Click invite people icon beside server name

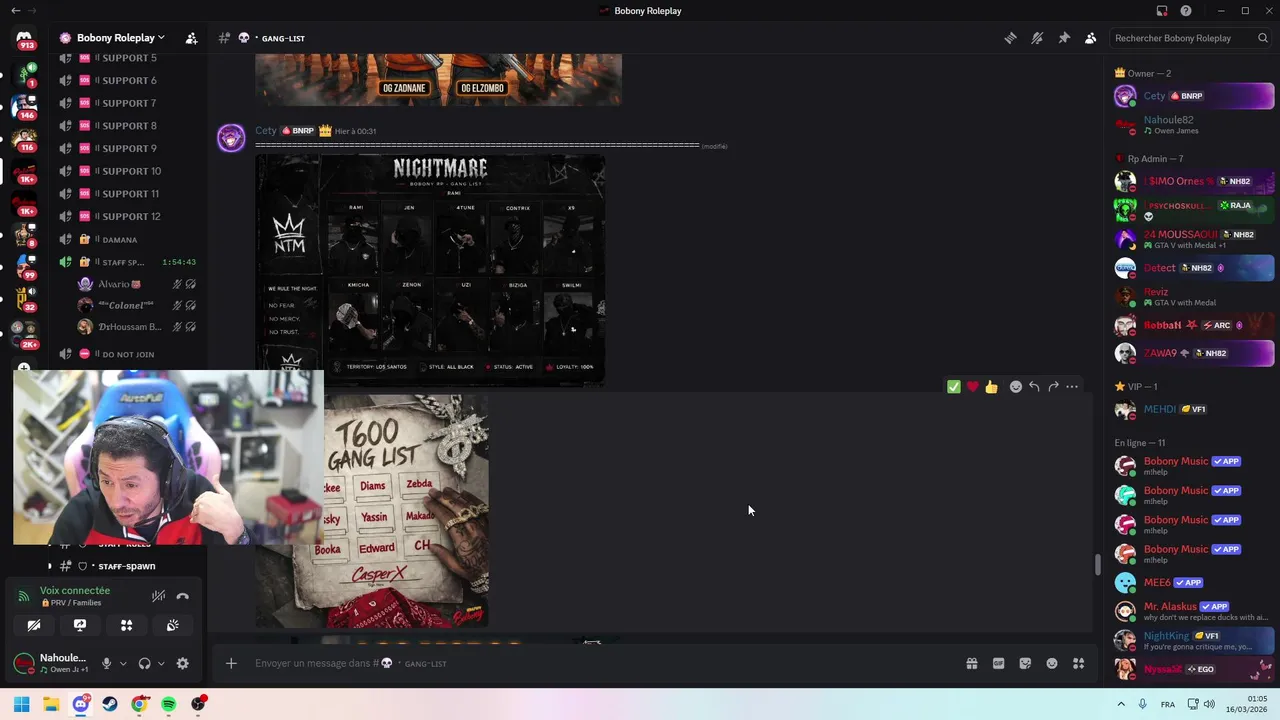pyautogui.click(x=191, y=38)
